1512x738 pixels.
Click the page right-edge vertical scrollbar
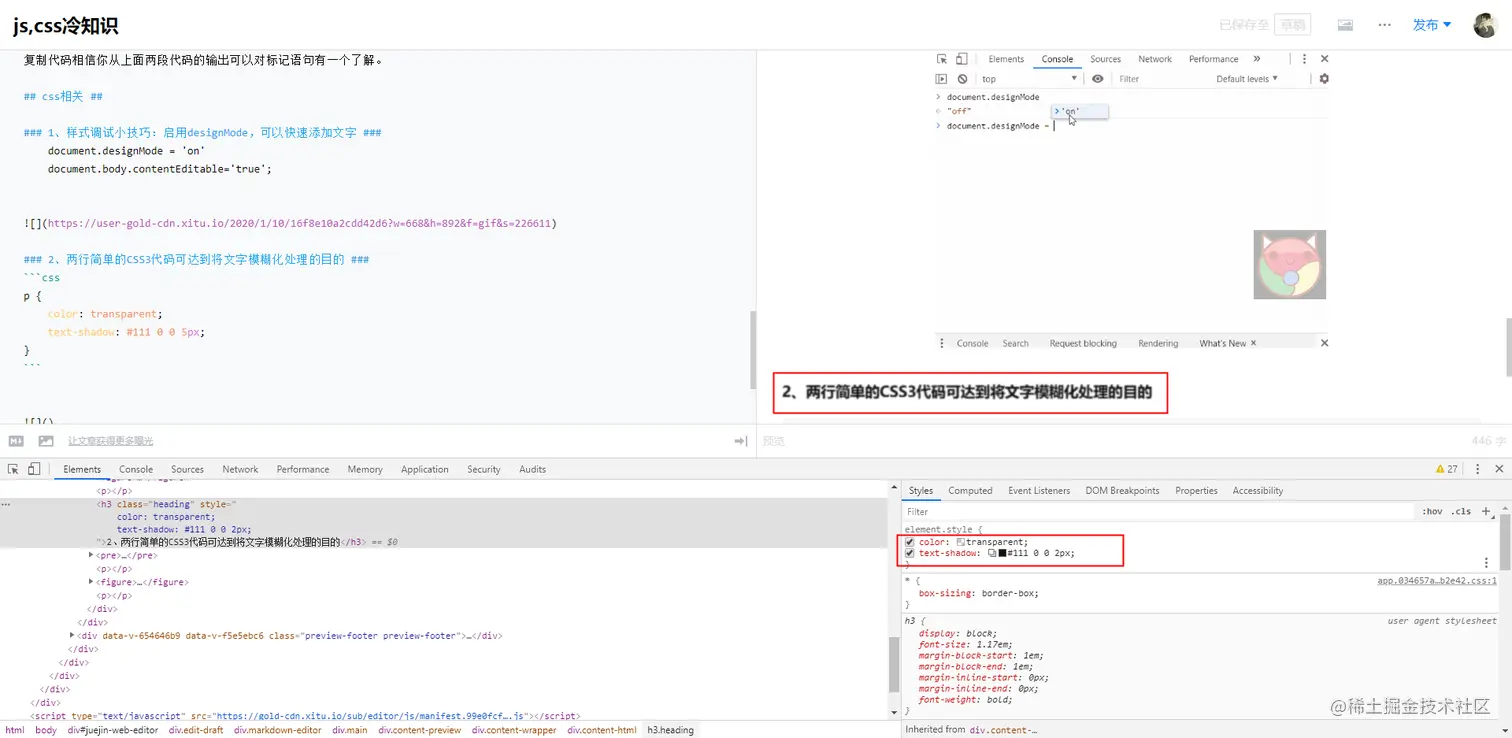(1507, 345)
